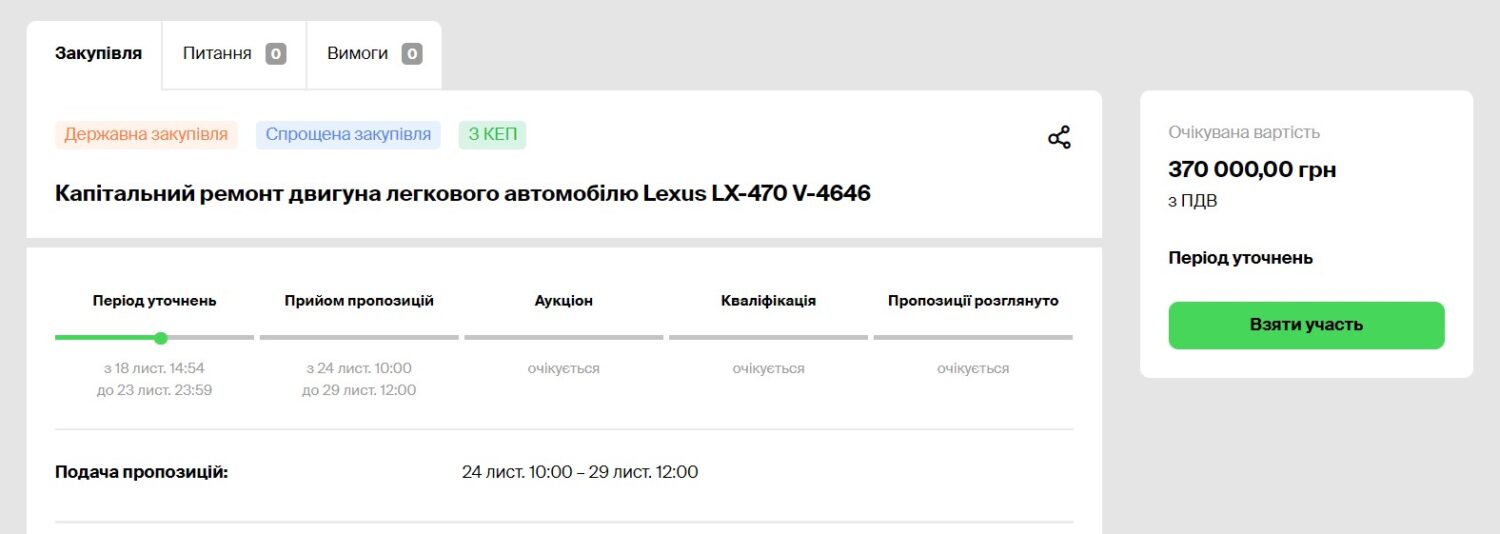Click the share icon
This screenshot has width=1500, height=534.
(x=1059, y=138)
